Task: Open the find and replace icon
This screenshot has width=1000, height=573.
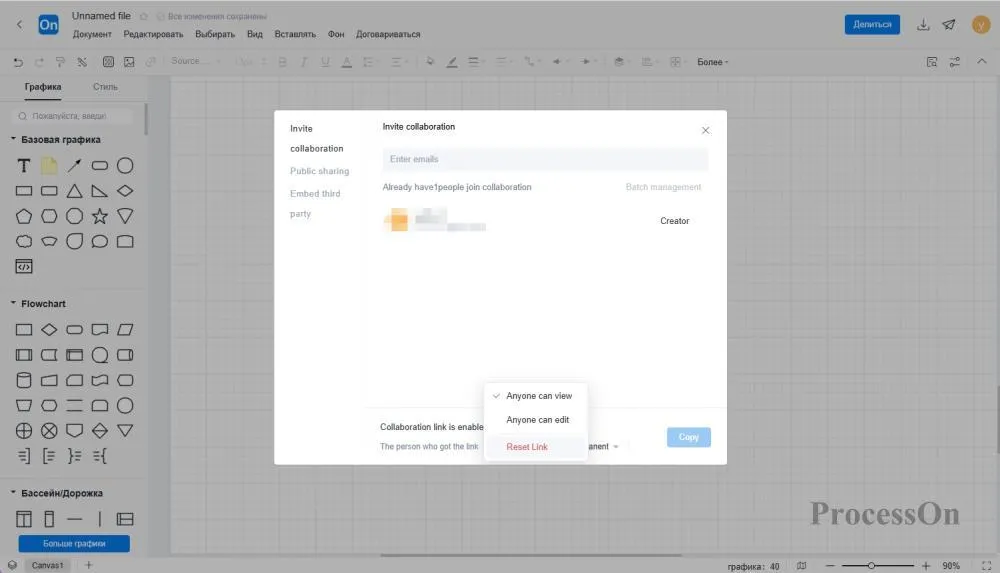Action: (x=932, y=62)
